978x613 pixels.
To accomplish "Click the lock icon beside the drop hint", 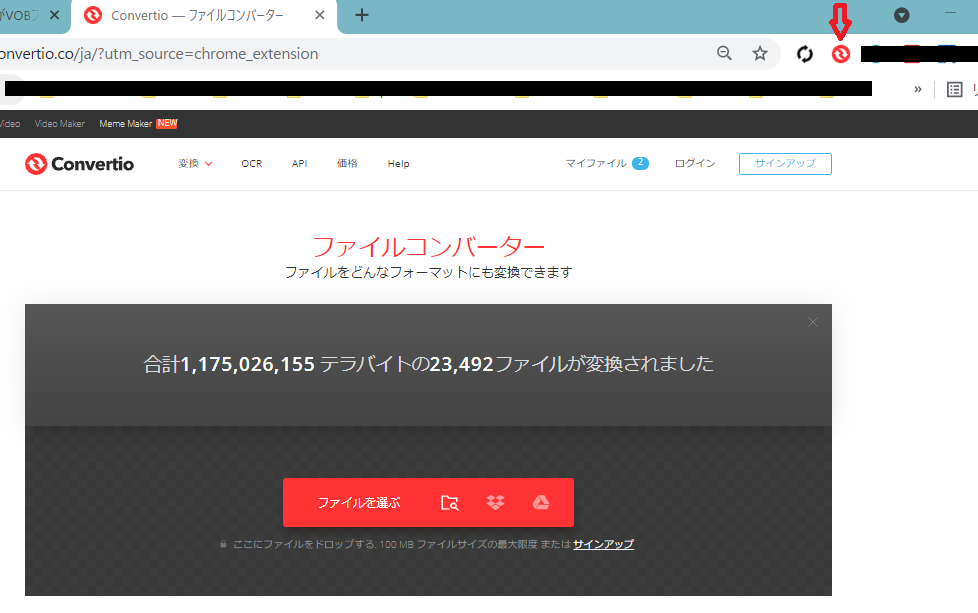I will (x=223, y=544).
